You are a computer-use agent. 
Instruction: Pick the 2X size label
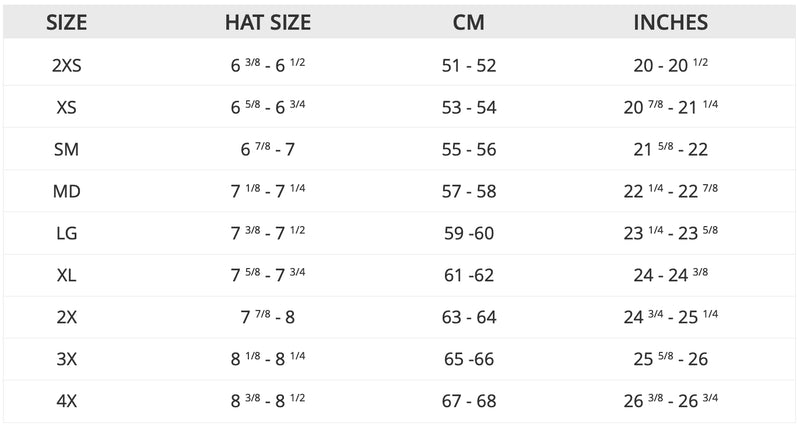[x=67, y=318]
